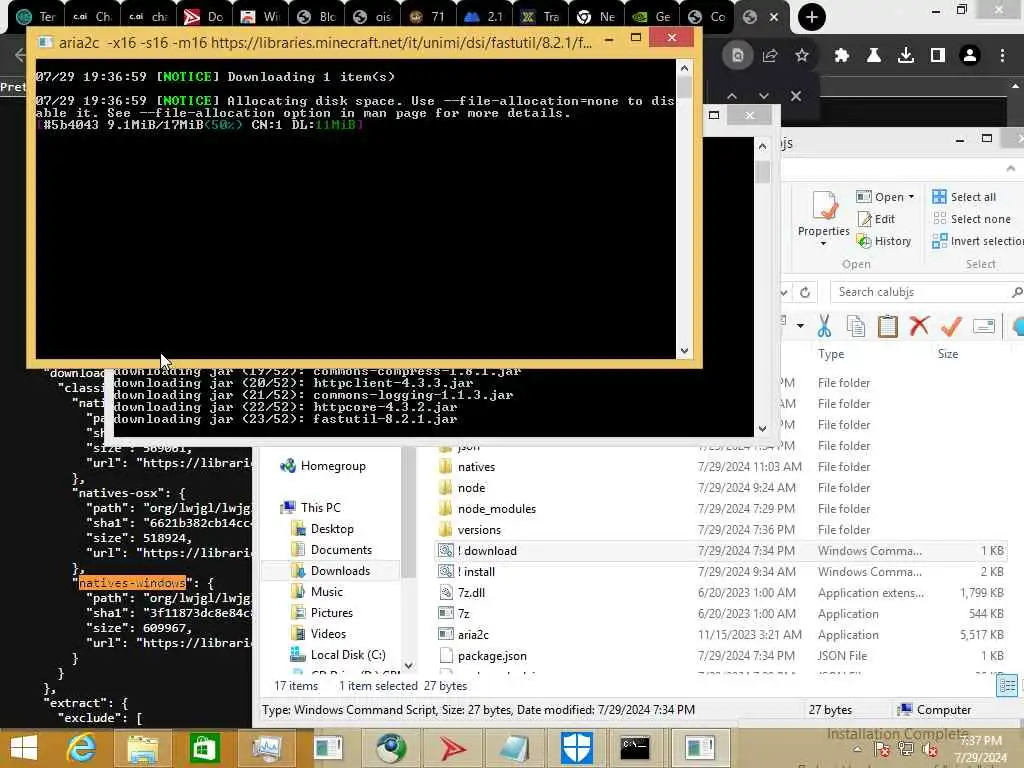
Task: Switch to the 'Blc' browser tab
Action: (x=316, y=17)
